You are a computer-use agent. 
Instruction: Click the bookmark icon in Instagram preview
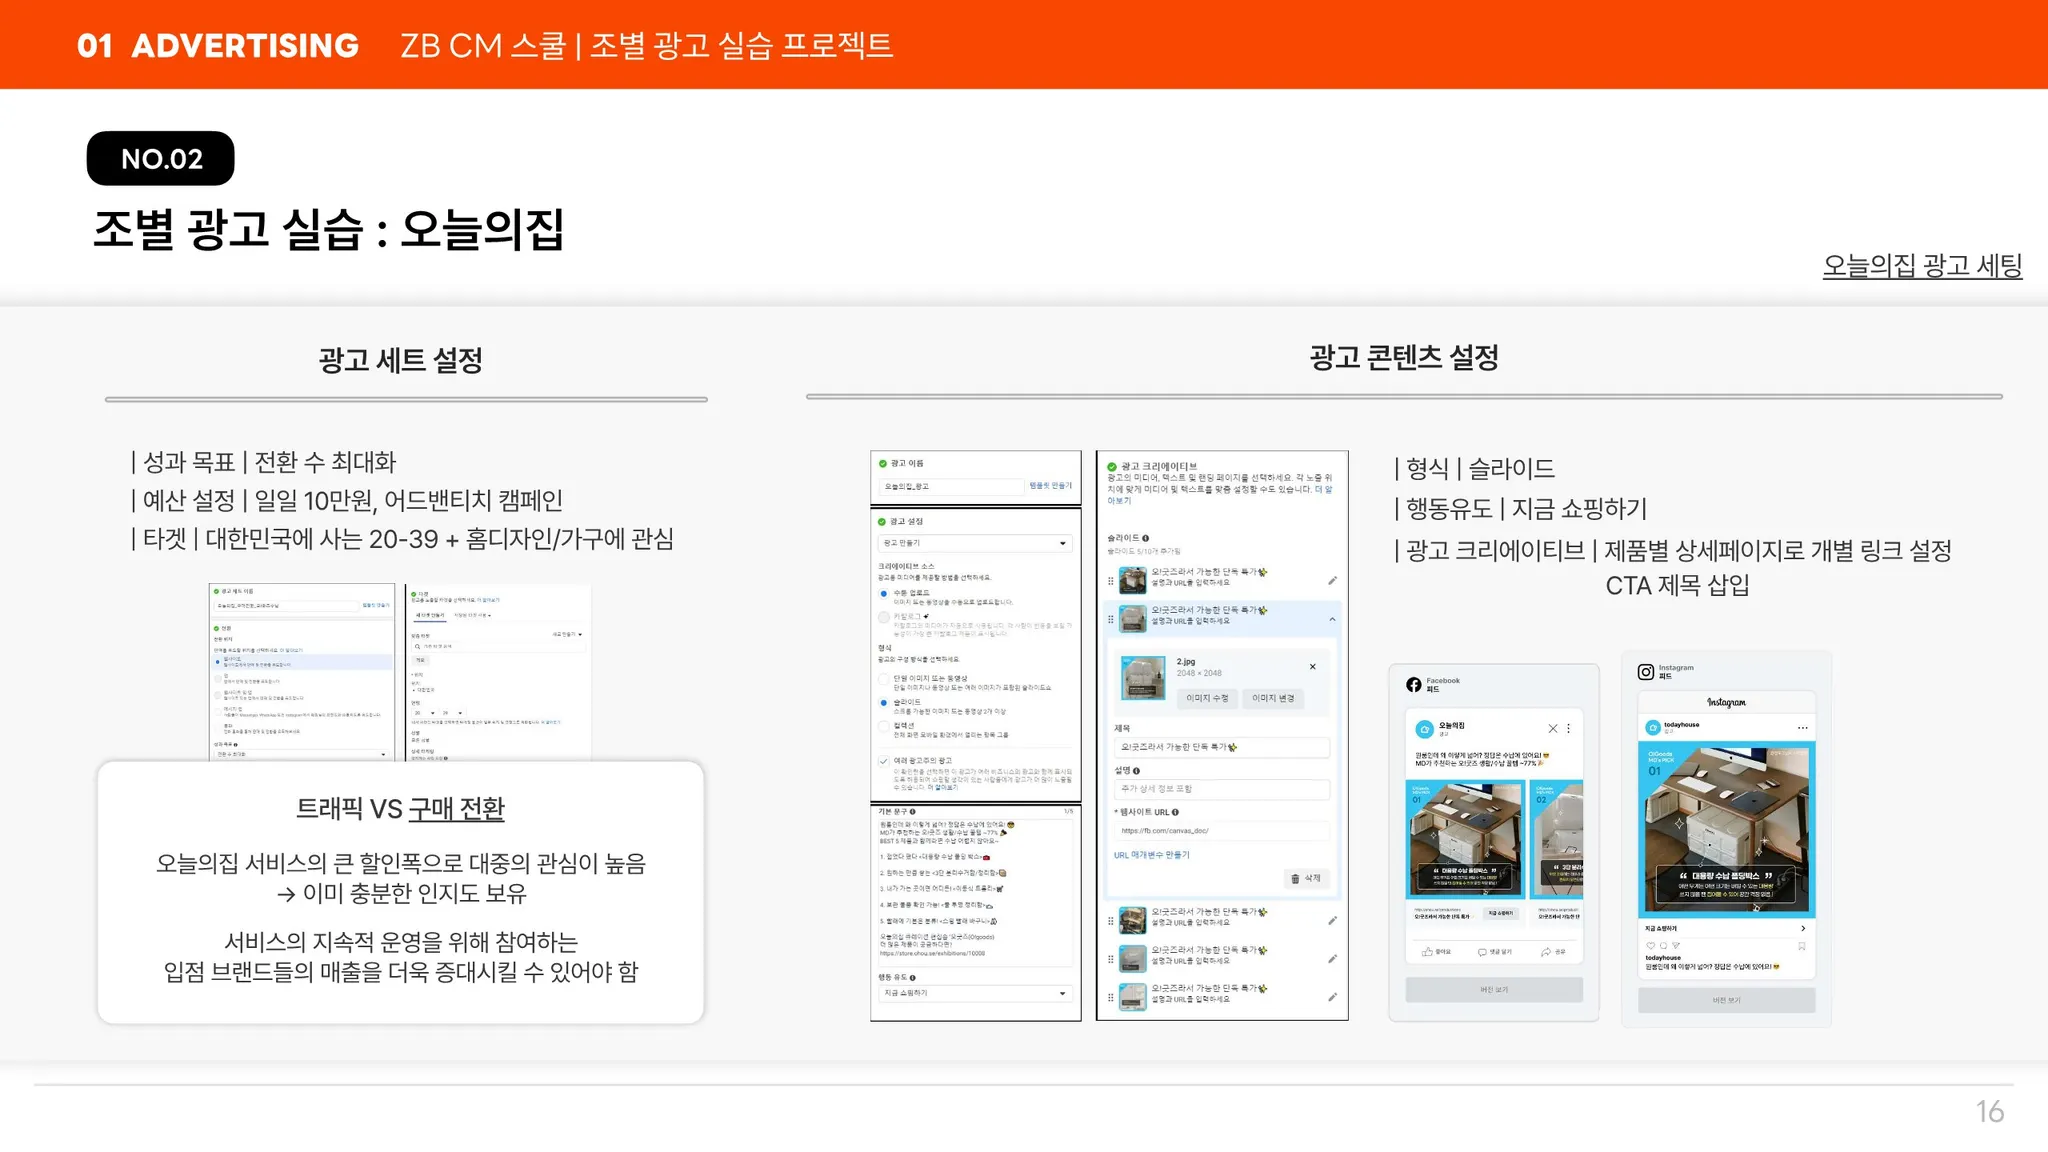1802,946
